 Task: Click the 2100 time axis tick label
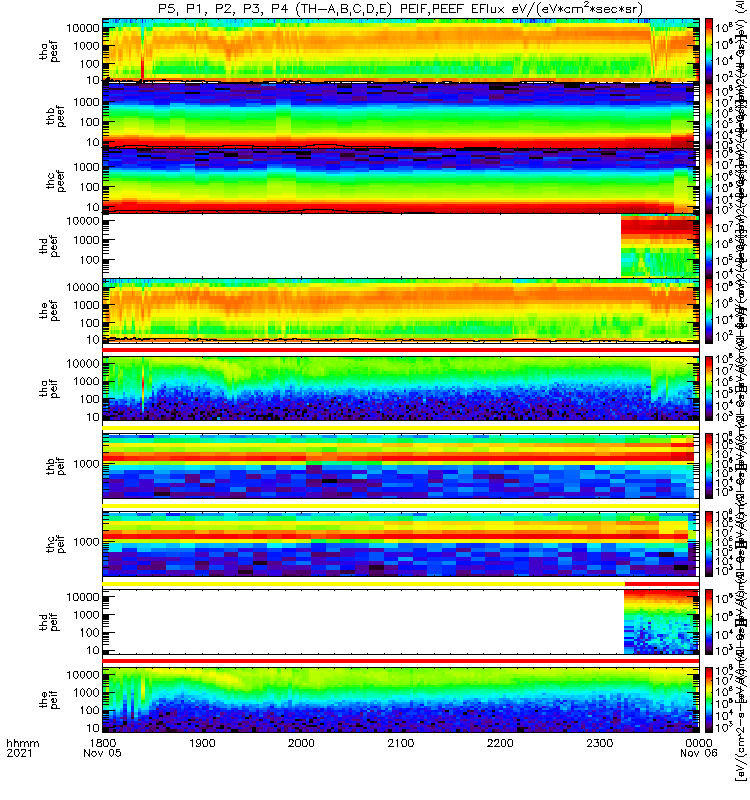(x=401, y=743)
